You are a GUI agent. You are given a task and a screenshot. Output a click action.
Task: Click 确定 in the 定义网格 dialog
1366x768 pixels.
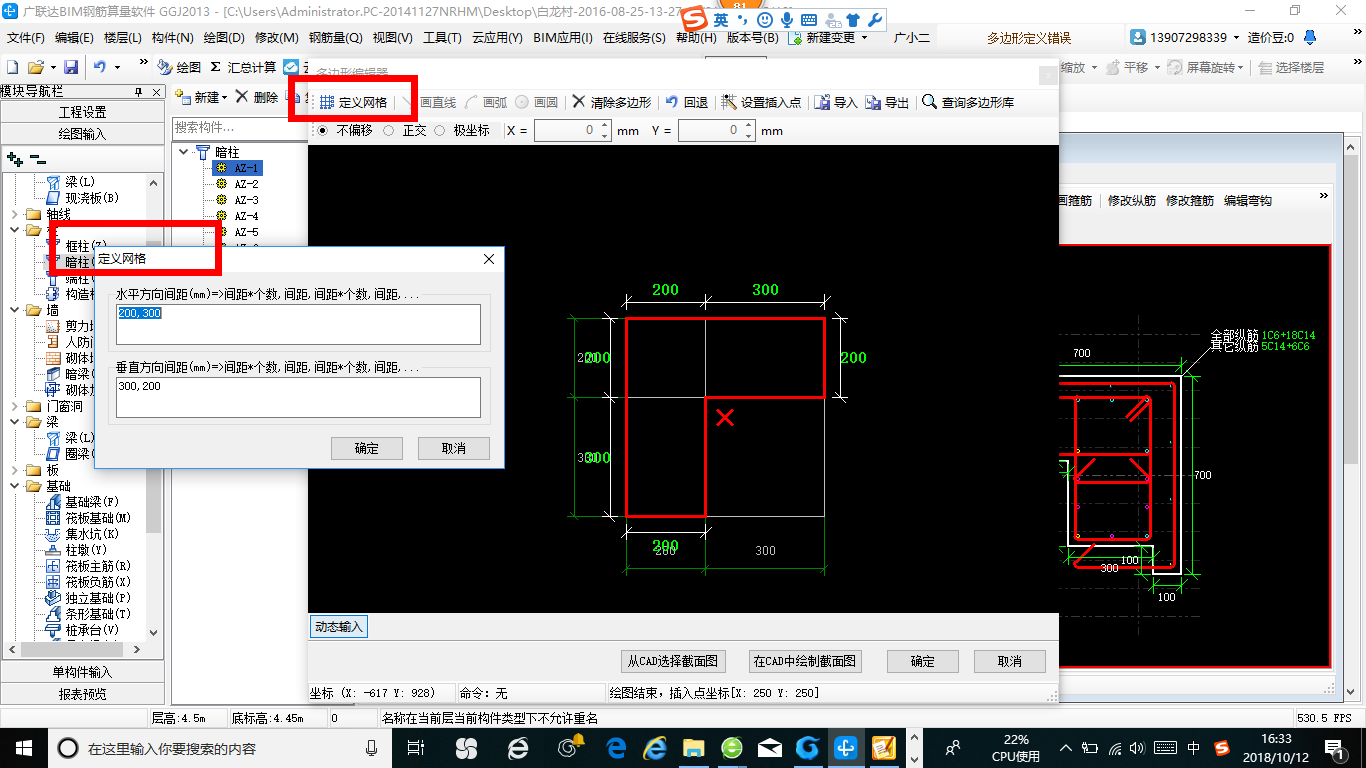click(367, 448)
